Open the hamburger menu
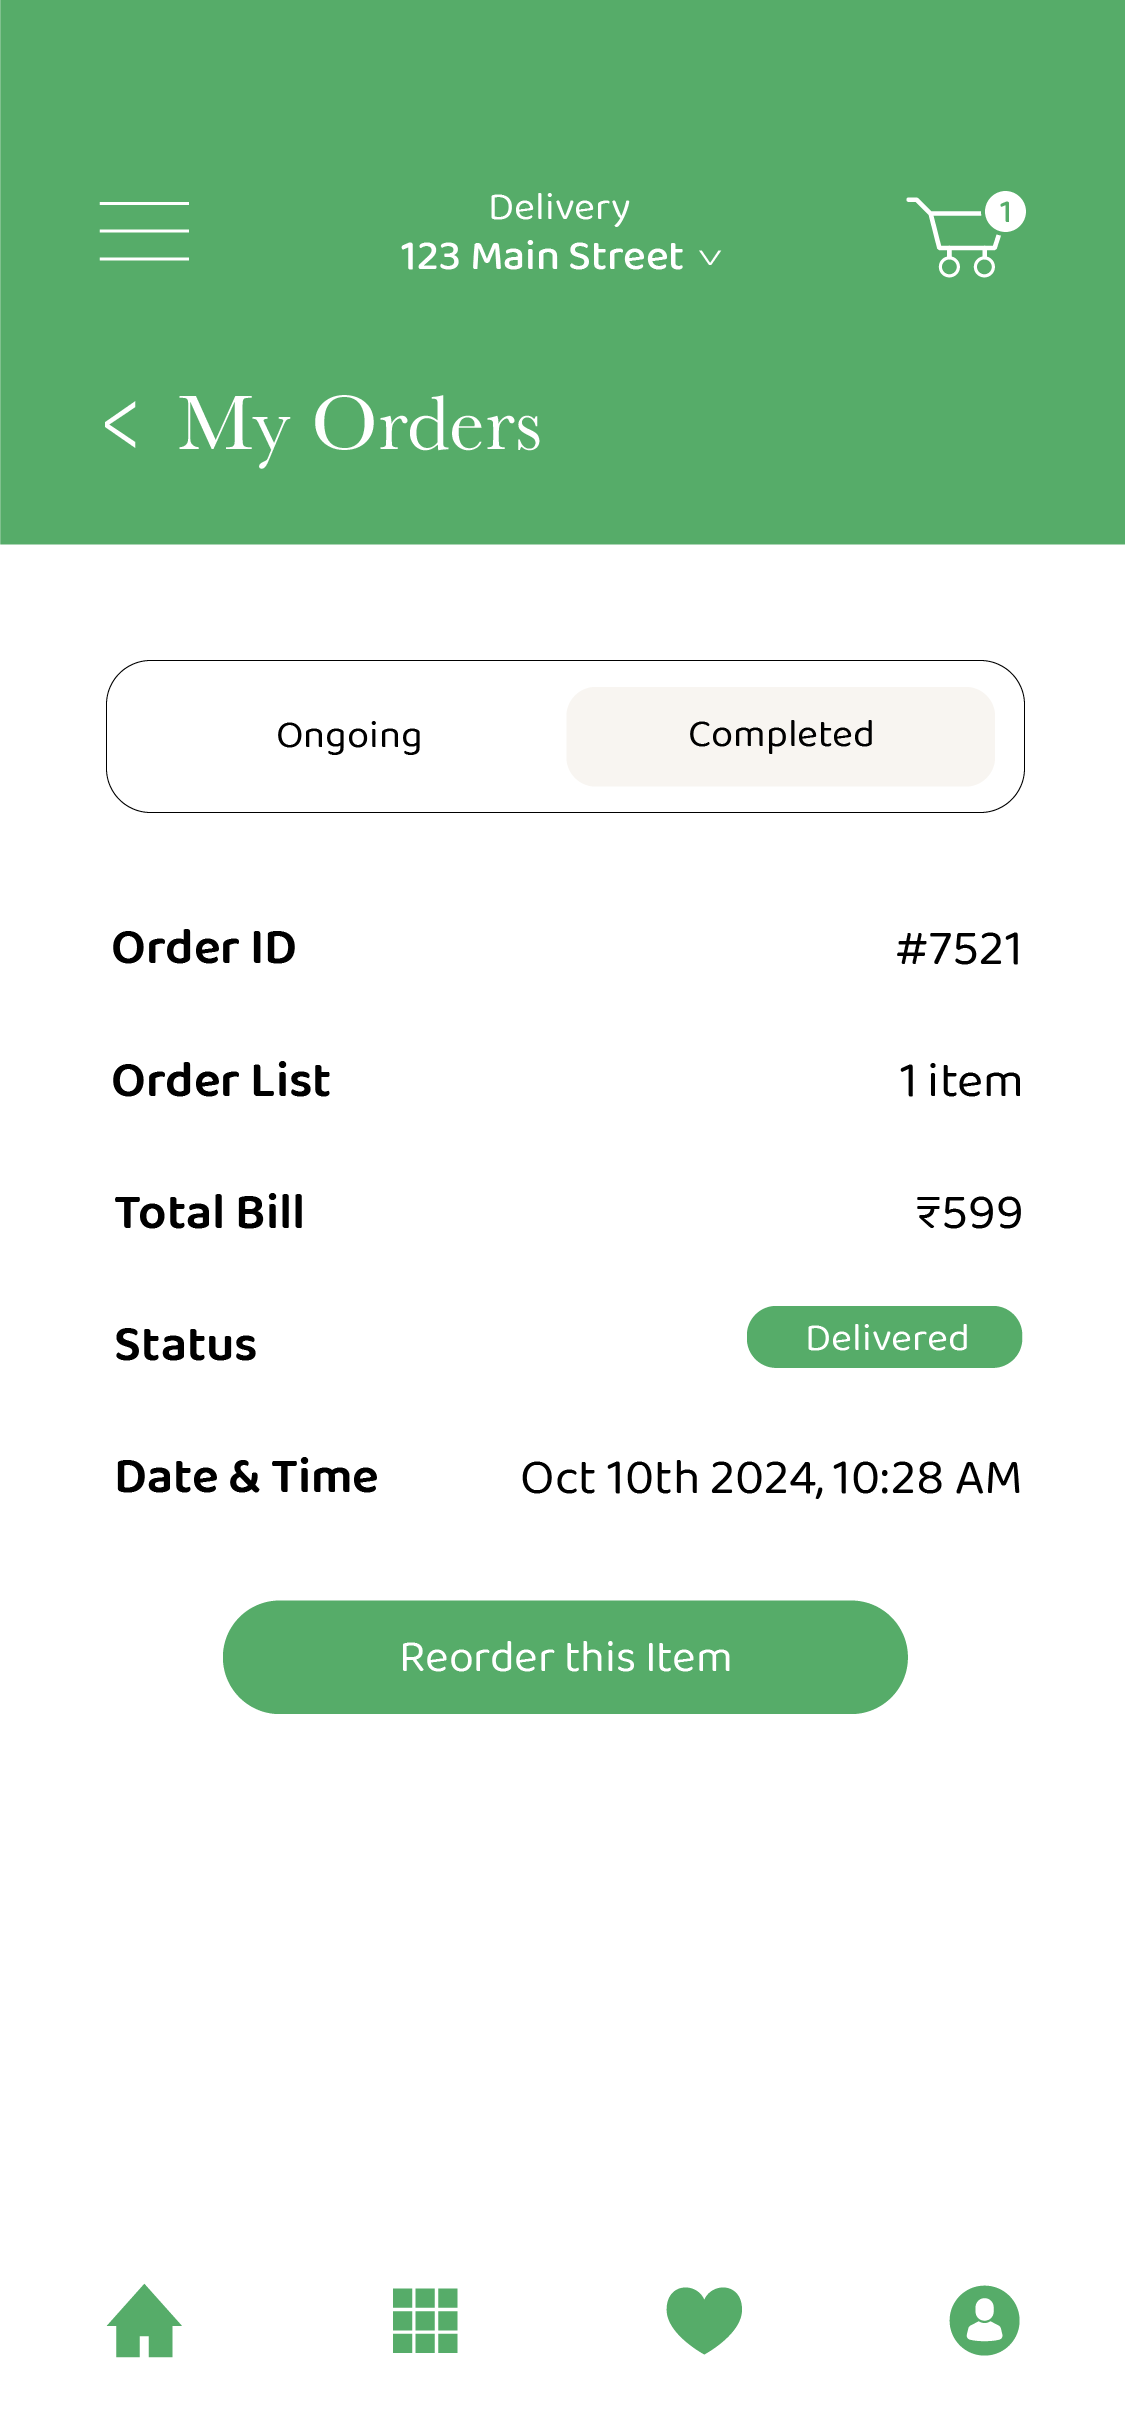1125x2436 pixels. point(144,231)
